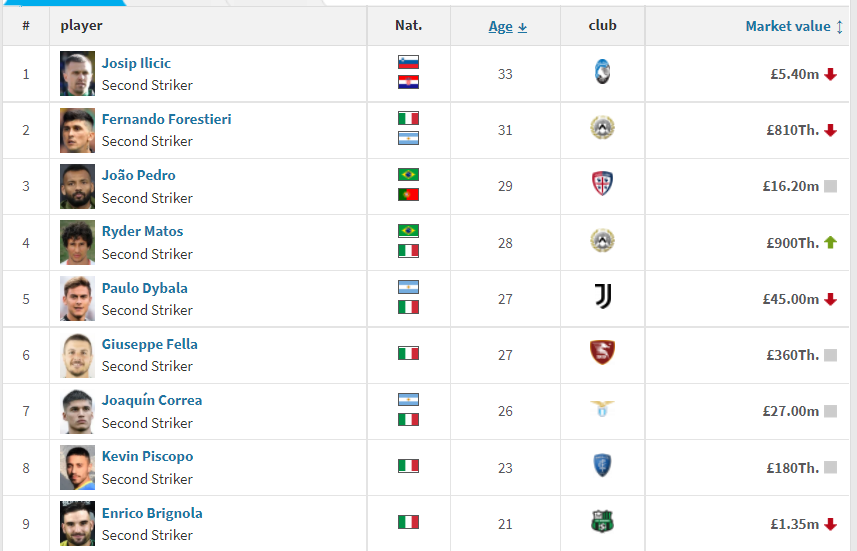Viewport: 857px width, 551px height.
Task: Open João Pedro player link
Action: [138, 175]
